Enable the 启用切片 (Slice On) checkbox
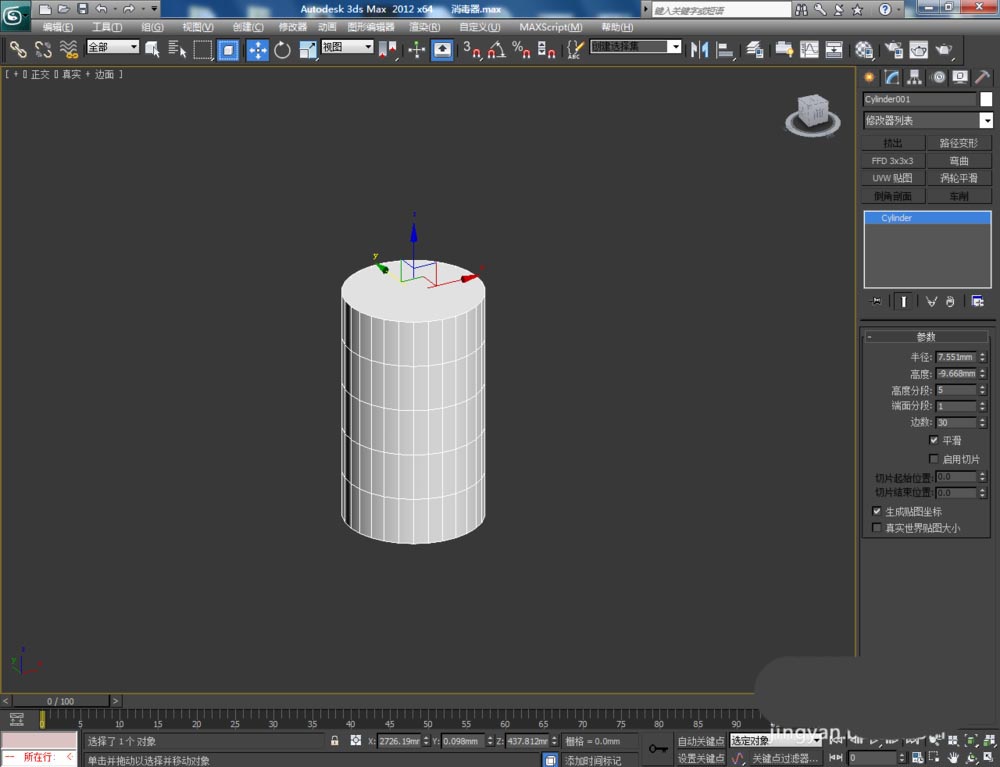The height and width of the screenshot is (767, 1000). click(933, 459)
